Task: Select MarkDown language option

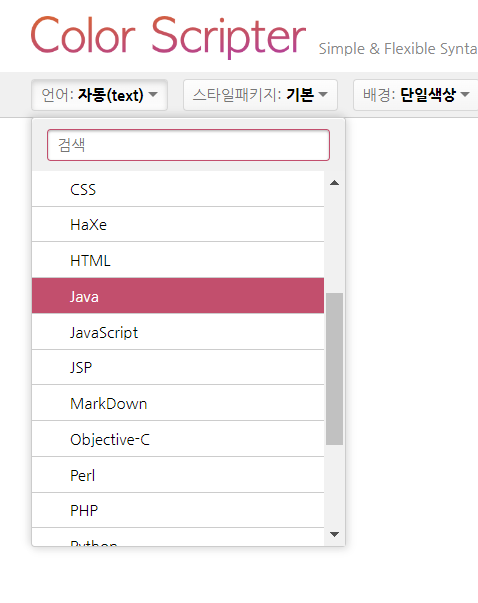Action: pos(178,403)
